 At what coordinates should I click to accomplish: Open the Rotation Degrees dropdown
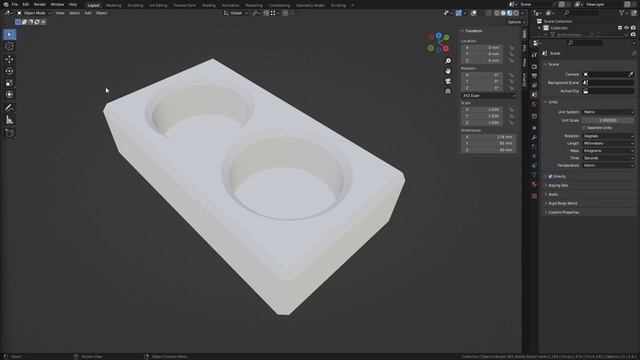tap(608, 136)
